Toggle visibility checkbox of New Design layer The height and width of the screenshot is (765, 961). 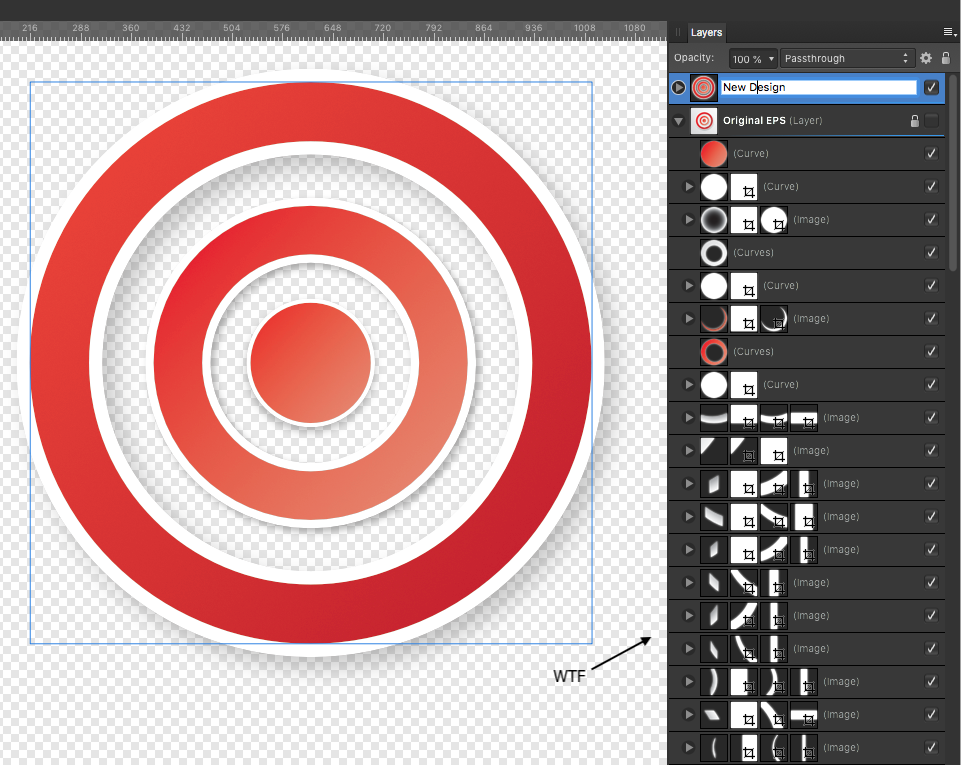coord(932,88)
